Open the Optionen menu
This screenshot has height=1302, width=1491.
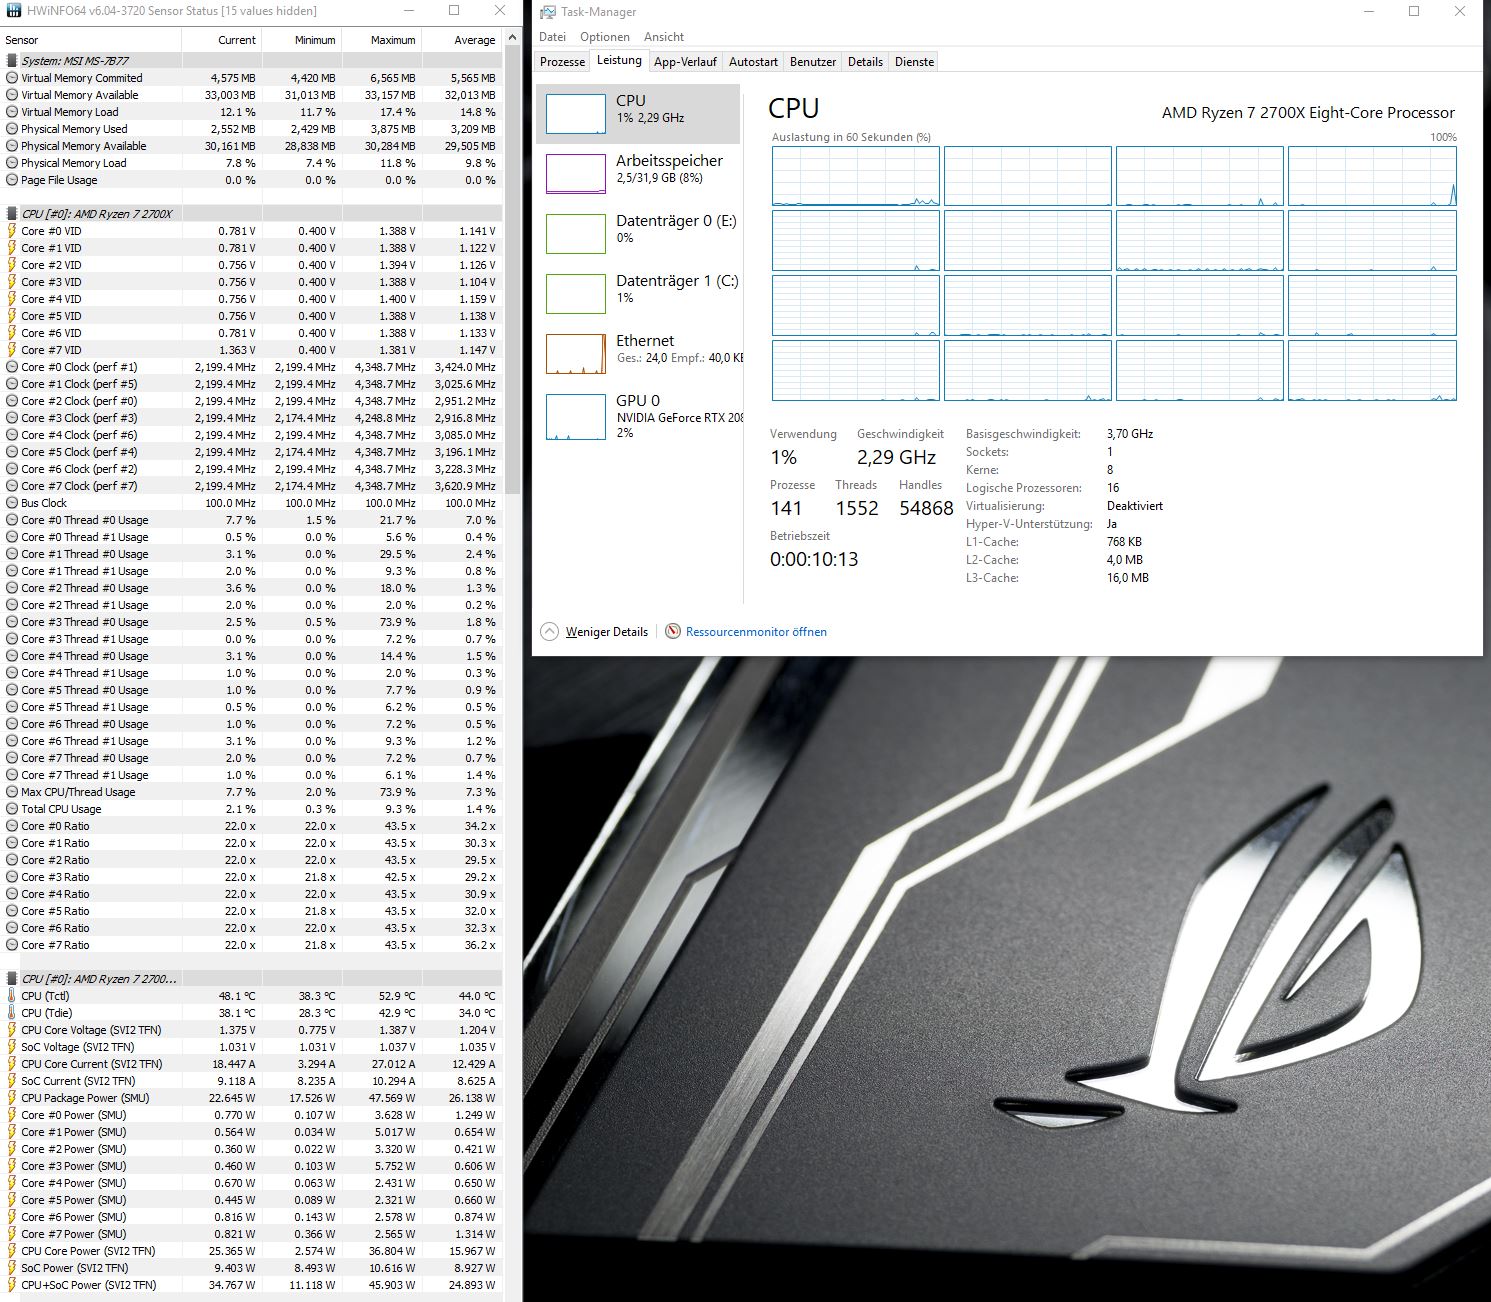pos(605,36)
